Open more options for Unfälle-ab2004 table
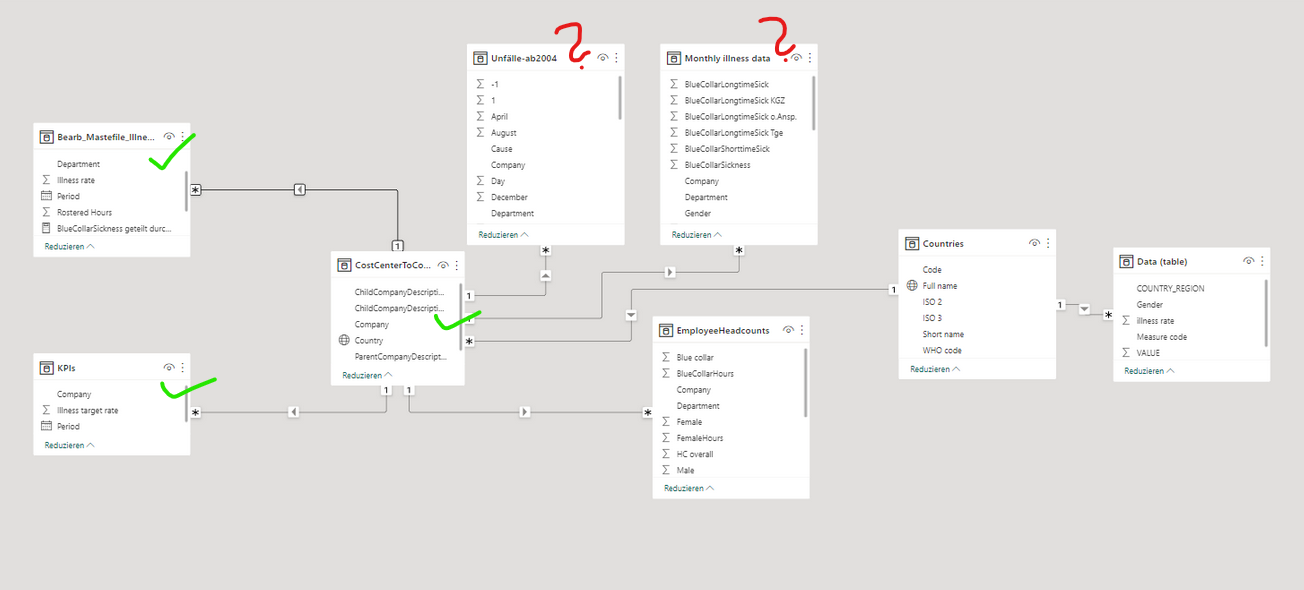This screenshot has width=1304, height=590. point(616,58)
